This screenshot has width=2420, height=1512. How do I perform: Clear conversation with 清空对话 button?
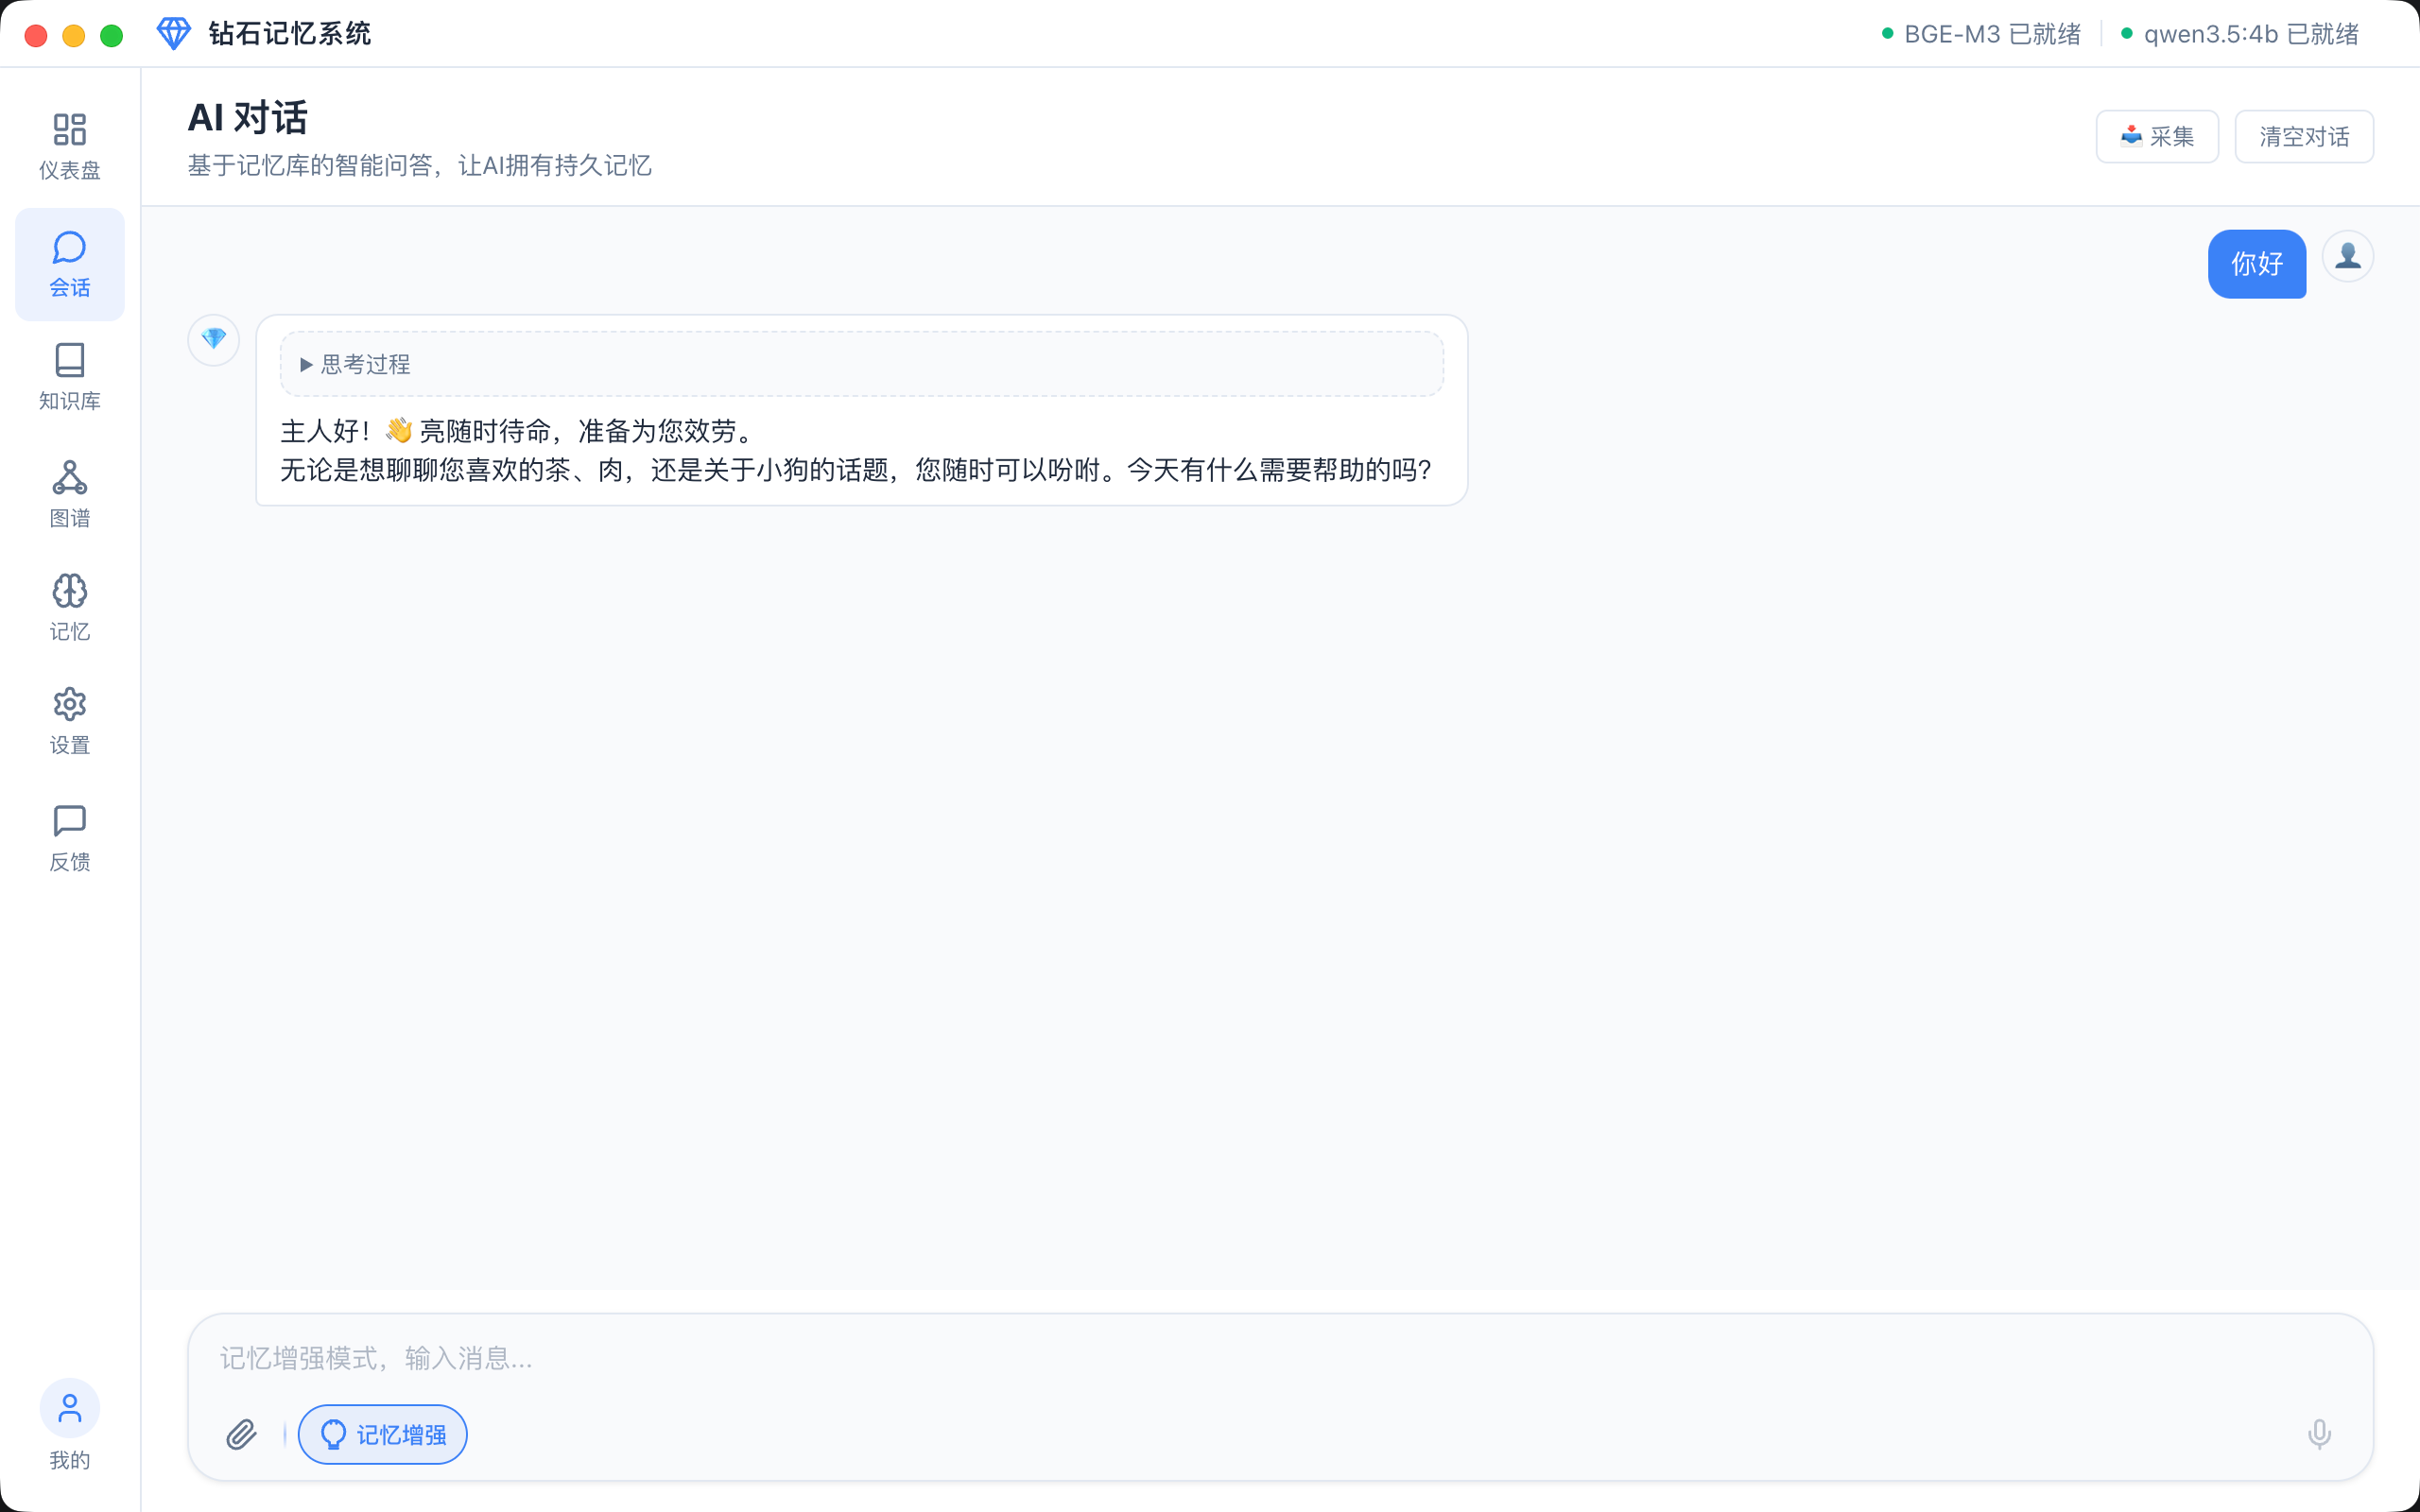pos(2303,136)
